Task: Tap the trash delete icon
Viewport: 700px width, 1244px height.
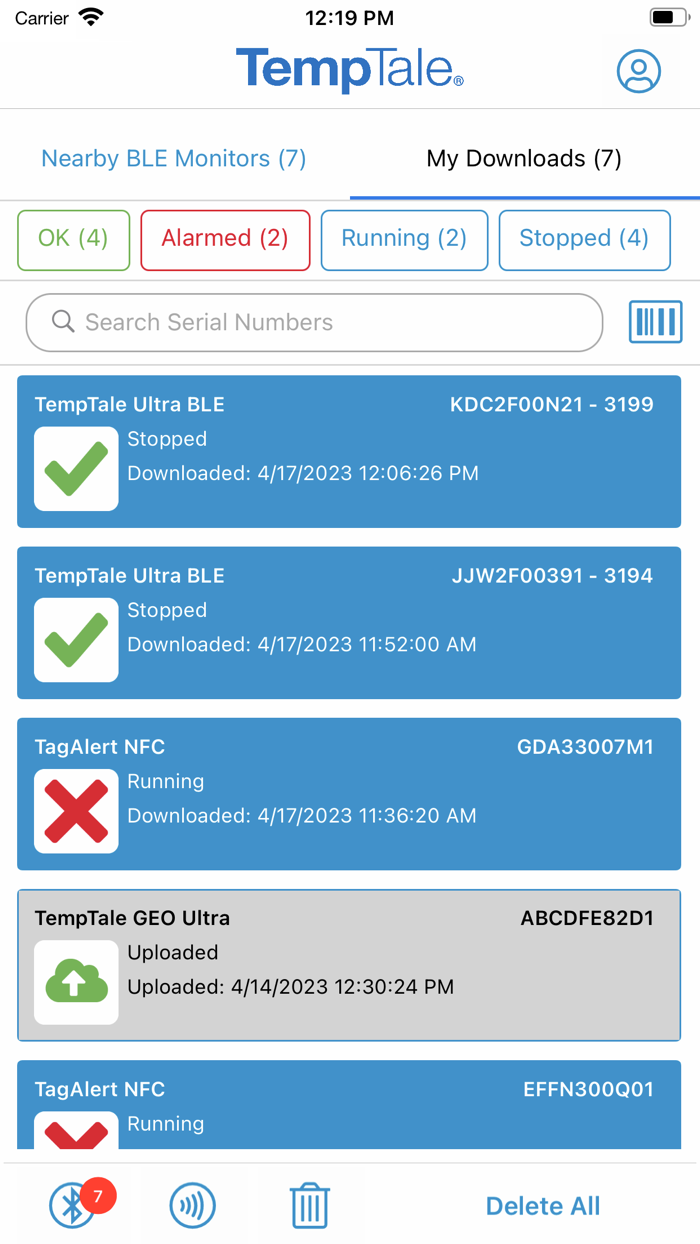Action: click(x=309, y=1206)
